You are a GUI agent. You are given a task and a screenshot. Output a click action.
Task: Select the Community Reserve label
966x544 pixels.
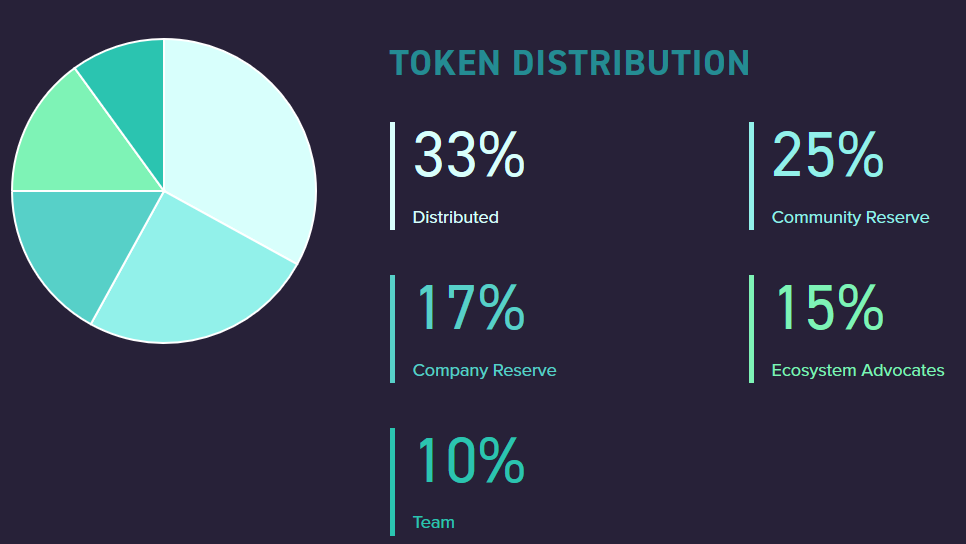pos(850,217)
